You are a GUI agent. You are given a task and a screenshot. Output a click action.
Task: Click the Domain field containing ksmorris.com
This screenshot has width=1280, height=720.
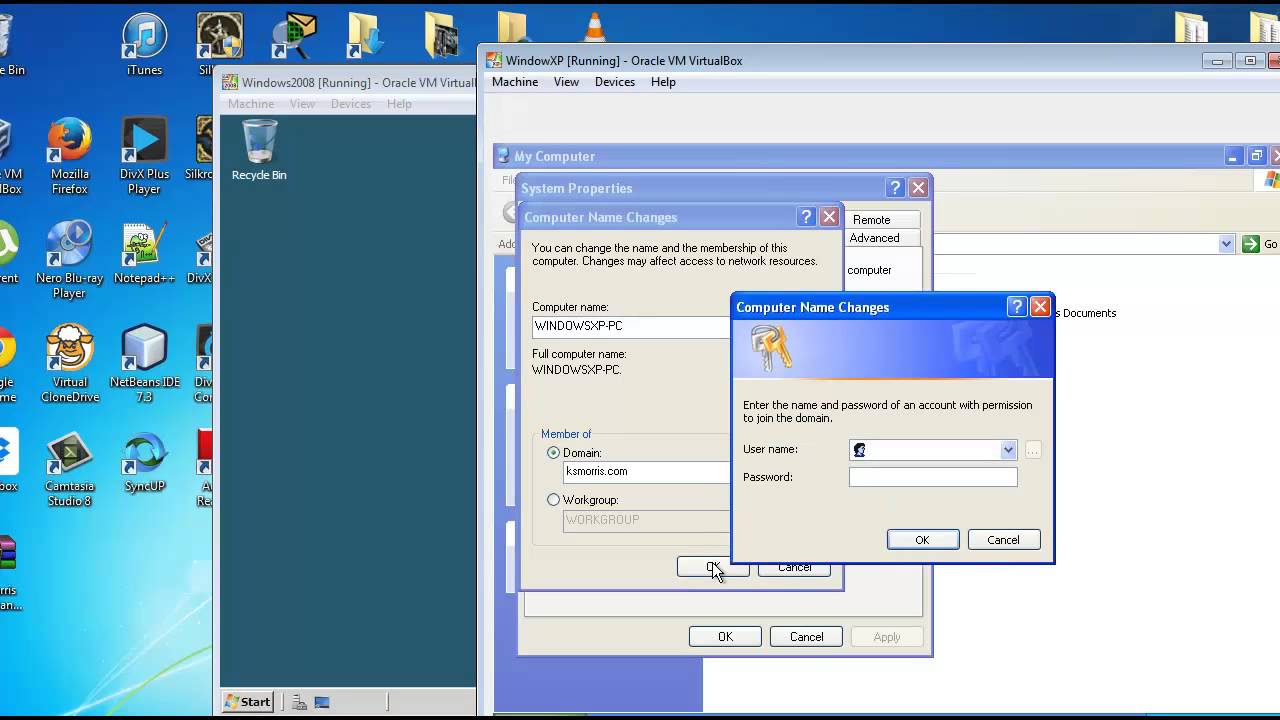tap(648, 472)
